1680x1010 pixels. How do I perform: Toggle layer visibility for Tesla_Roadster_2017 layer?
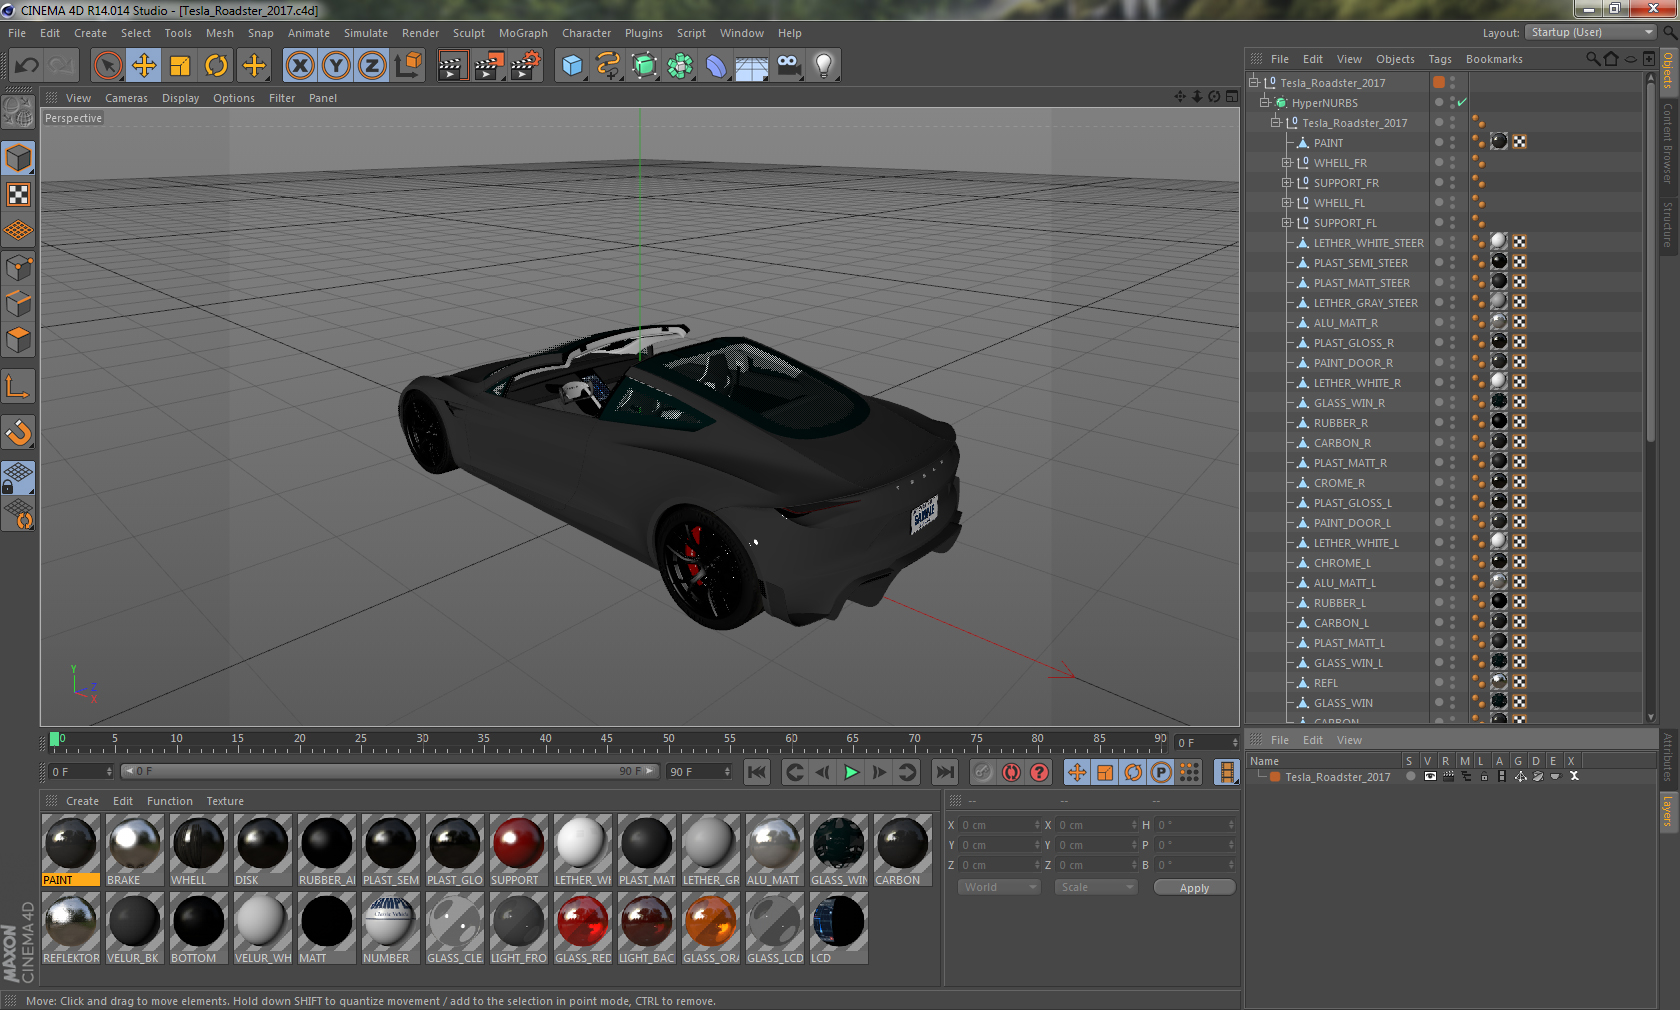pyautogui.click(x=1429, y=776)
